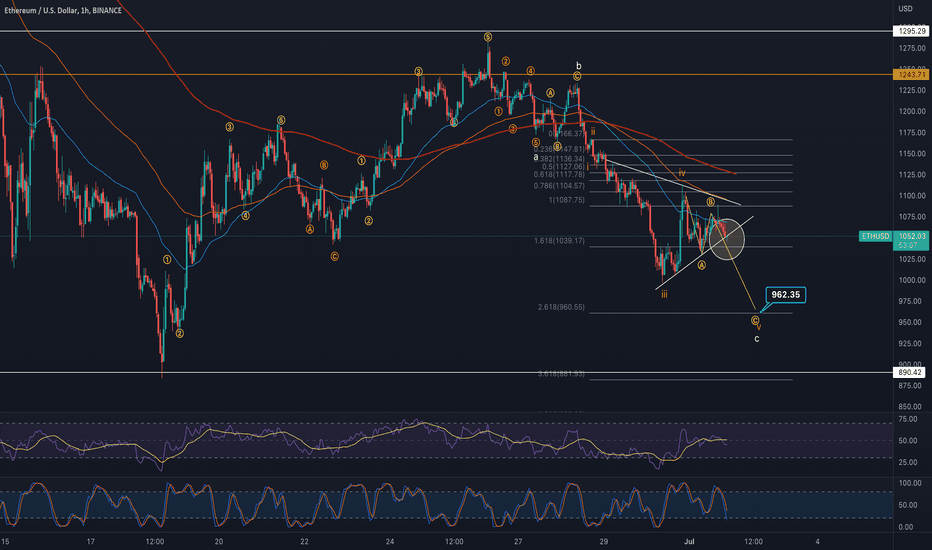932x550 pixels.
Task: Click the 1275.00 price axis tick
Action: [912, 48]
